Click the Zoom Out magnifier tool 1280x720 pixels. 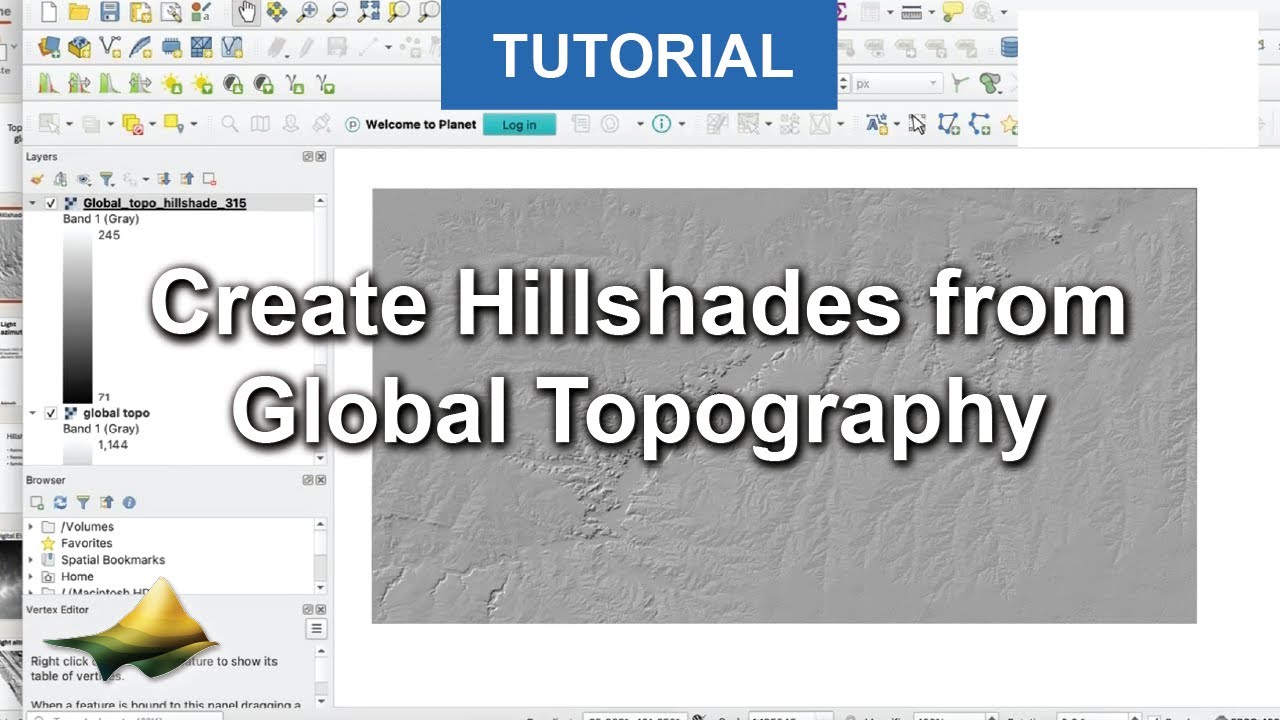(338, 12)
